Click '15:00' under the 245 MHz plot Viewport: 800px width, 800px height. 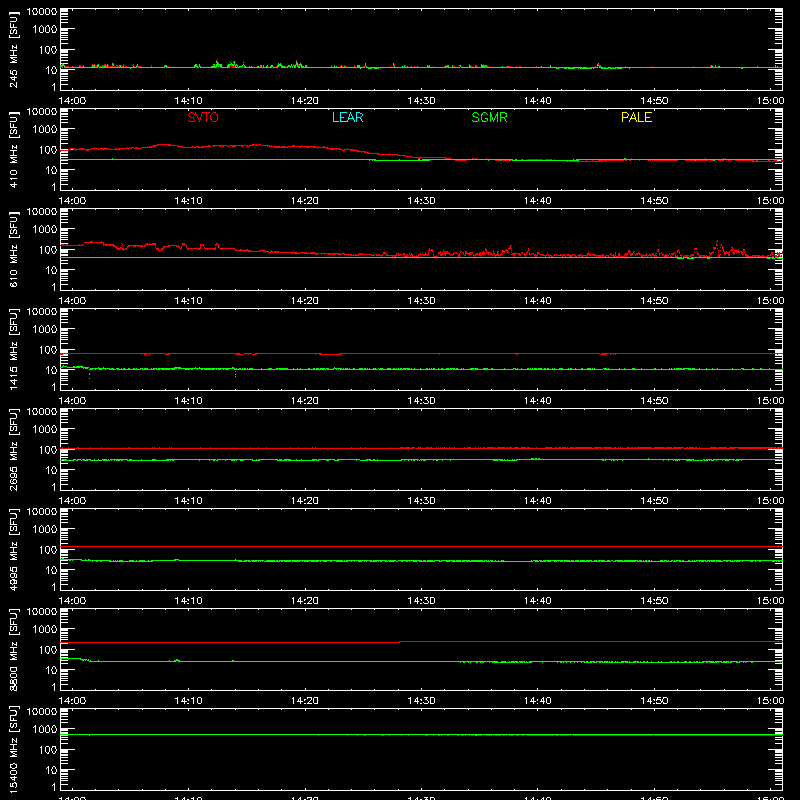tap(770, 101)
